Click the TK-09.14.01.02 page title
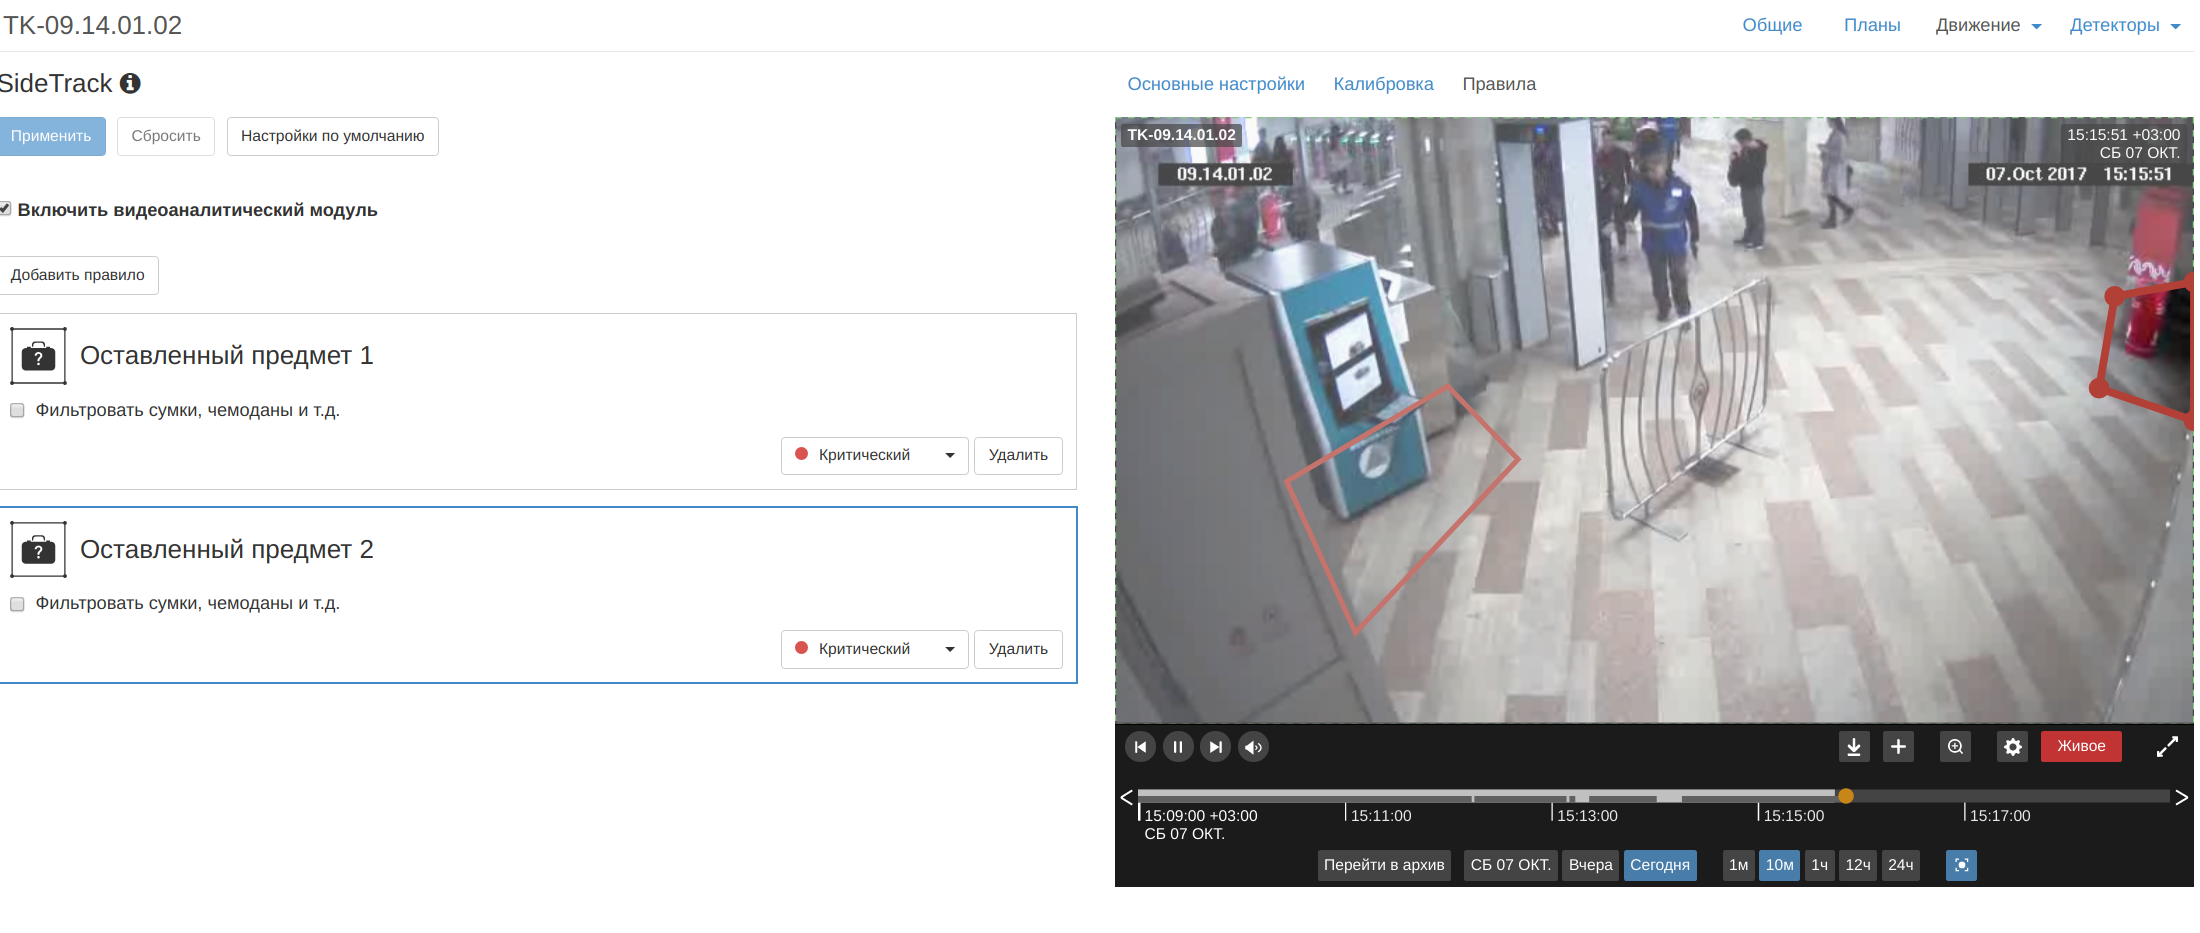The image size is (2200, 933). pyautogui.click(x=92, y=25)
